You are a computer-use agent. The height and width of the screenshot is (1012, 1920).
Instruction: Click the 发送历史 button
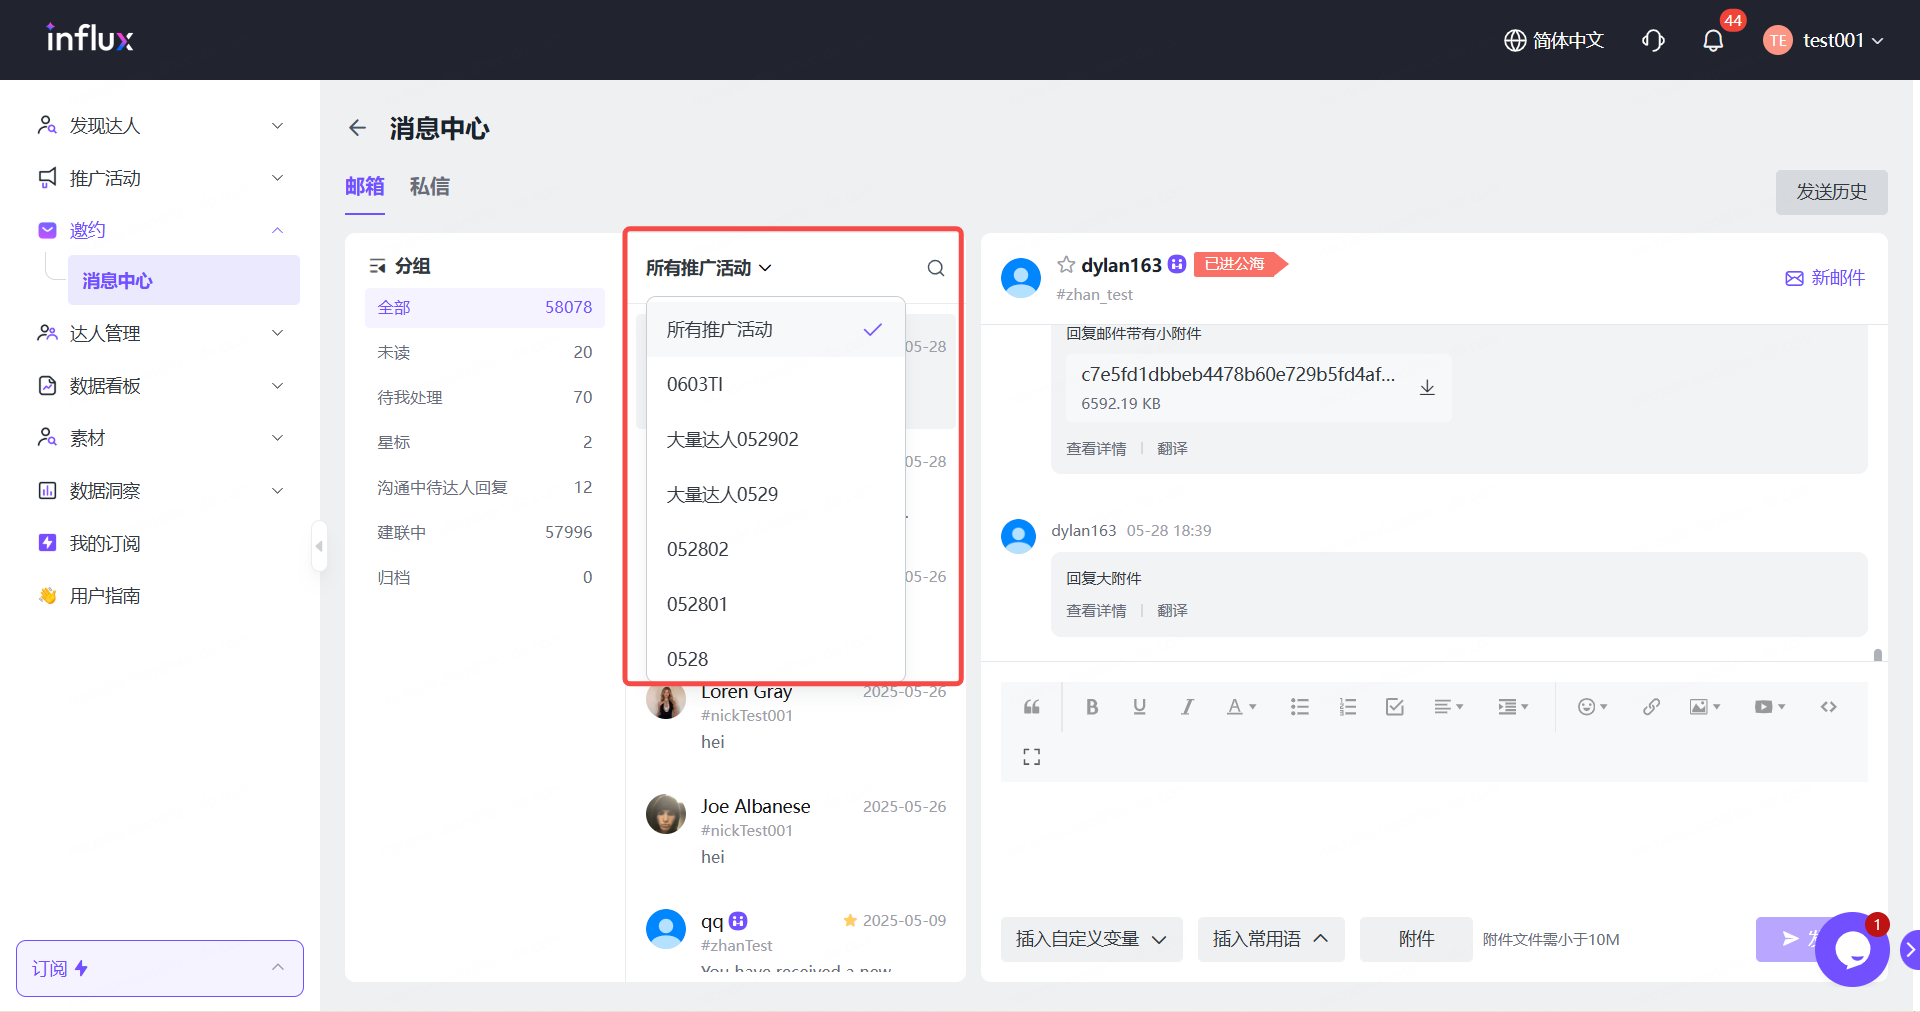click(1831, 192)
